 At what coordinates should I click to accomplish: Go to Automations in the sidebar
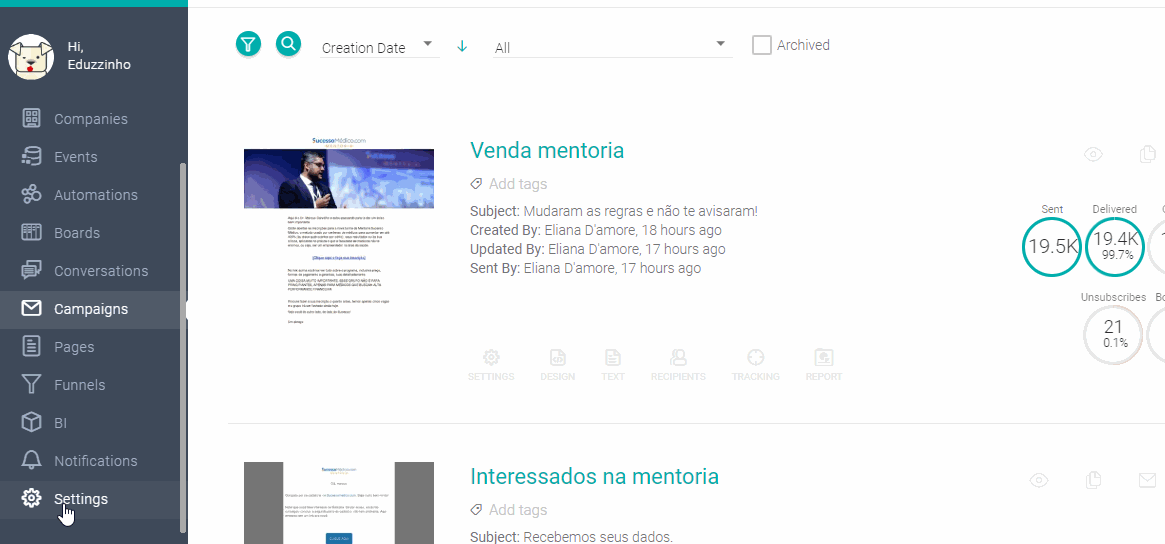pyautogui.click(x=95, y=195)
